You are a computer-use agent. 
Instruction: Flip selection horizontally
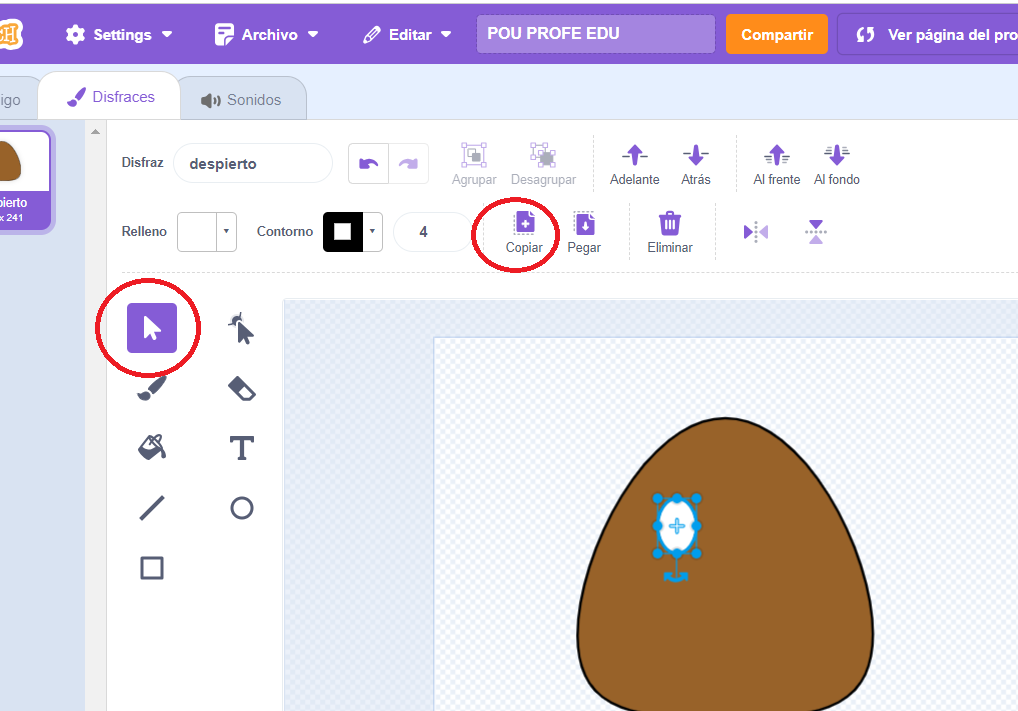(756, 232)
